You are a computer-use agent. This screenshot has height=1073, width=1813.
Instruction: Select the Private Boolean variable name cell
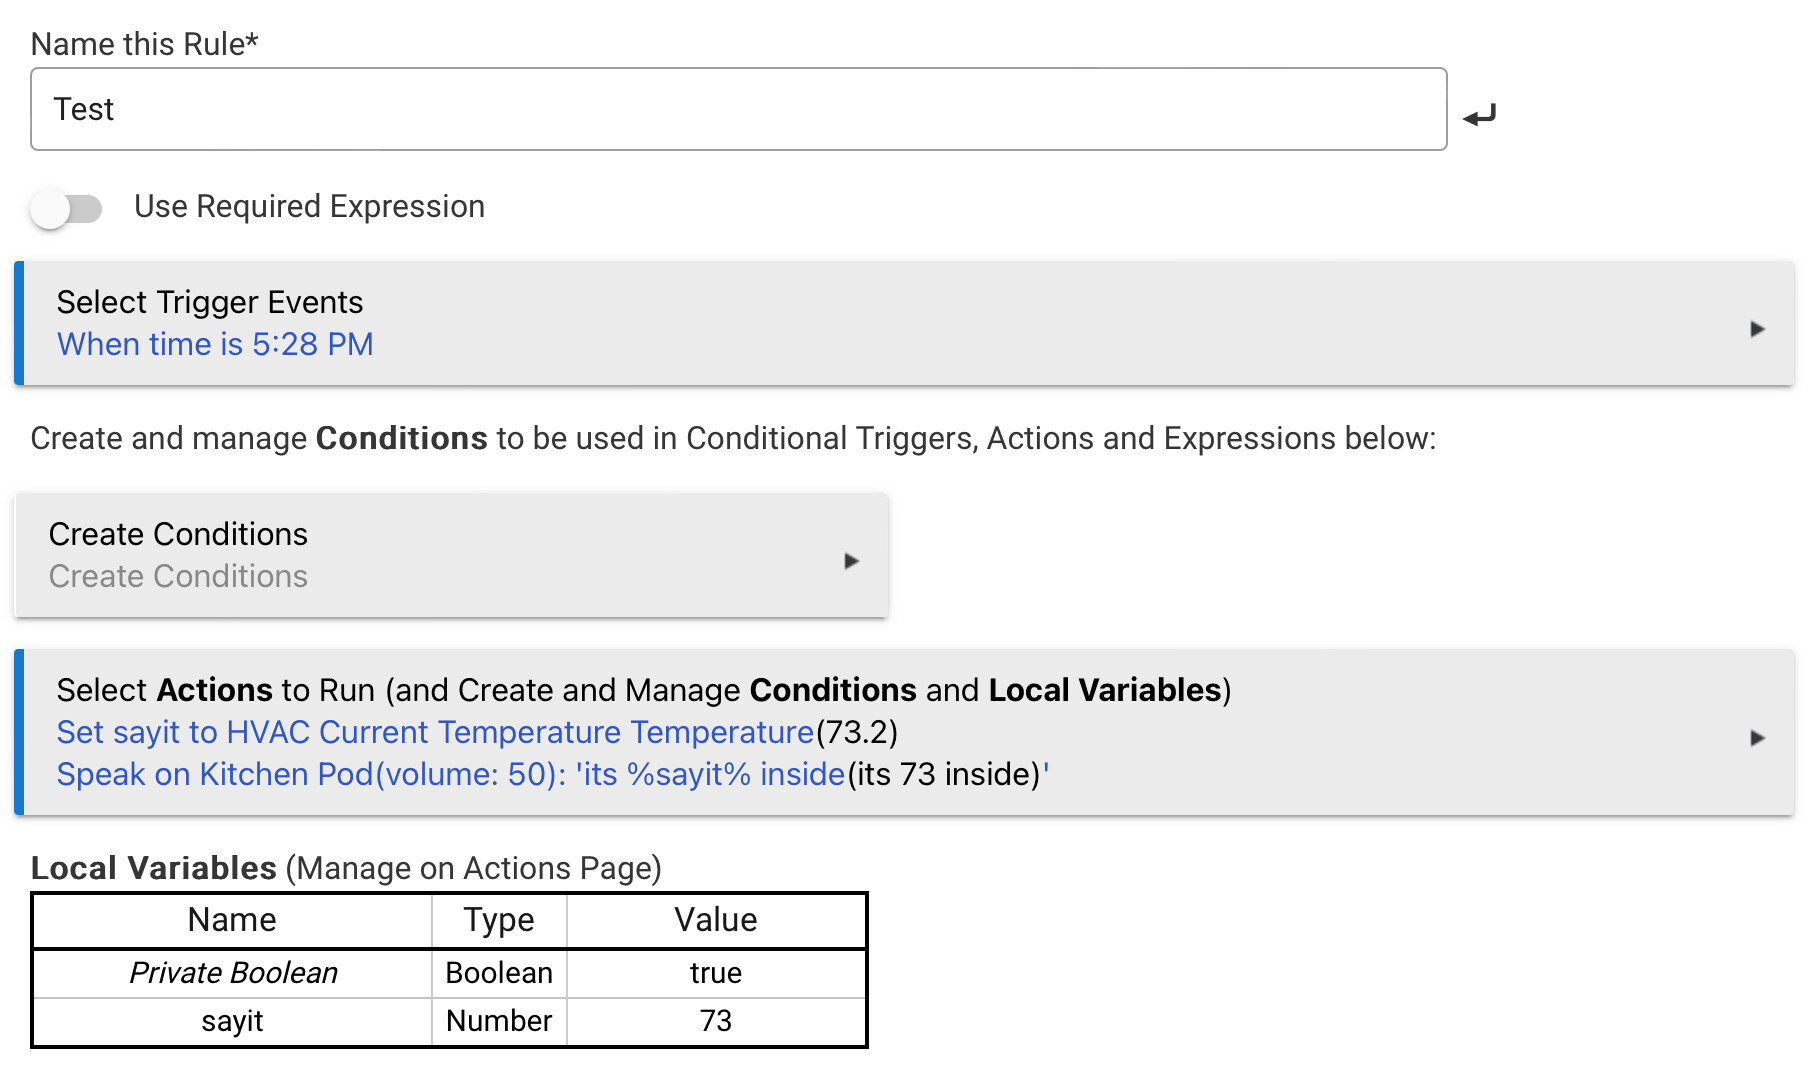tap(233, 973)
